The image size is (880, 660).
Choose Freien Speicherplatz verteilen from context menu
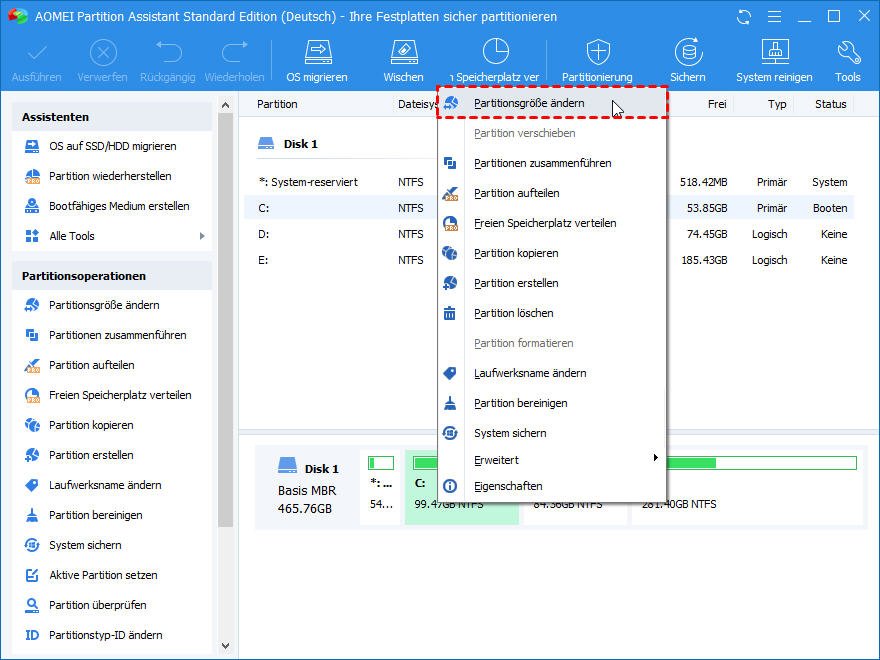(x=552, y=223)
